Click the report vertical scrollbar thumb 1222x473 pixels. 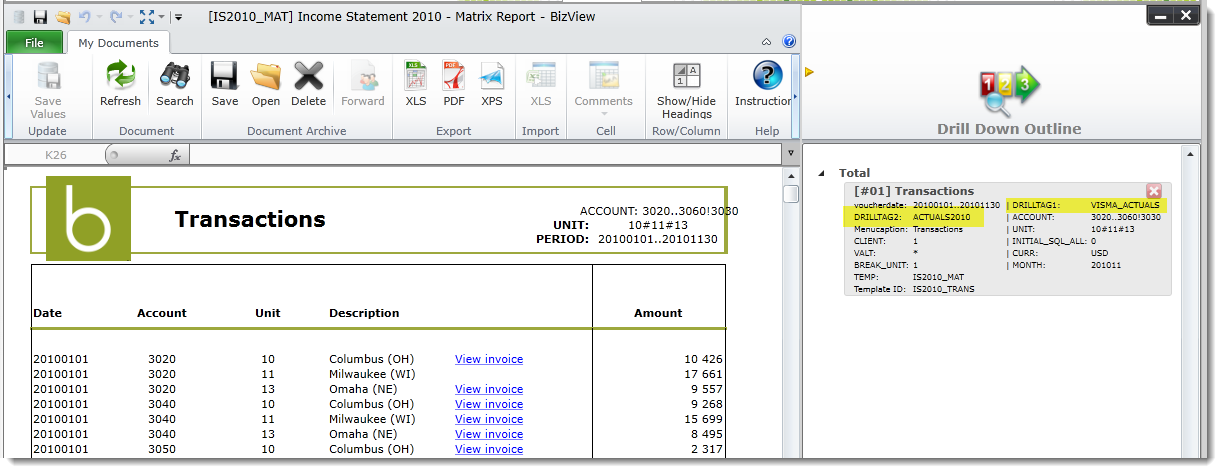pos(791,193)
